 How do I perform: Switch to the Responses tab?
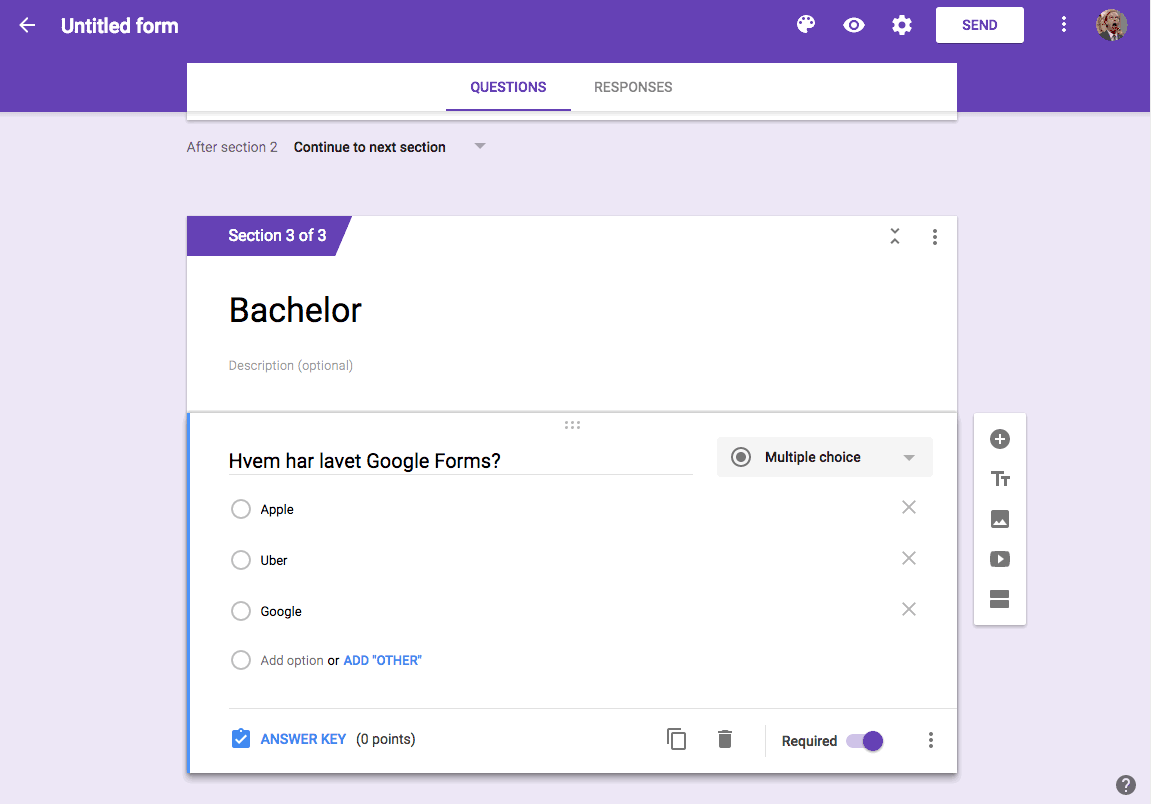pyautogui.click(x=633, y=87)
